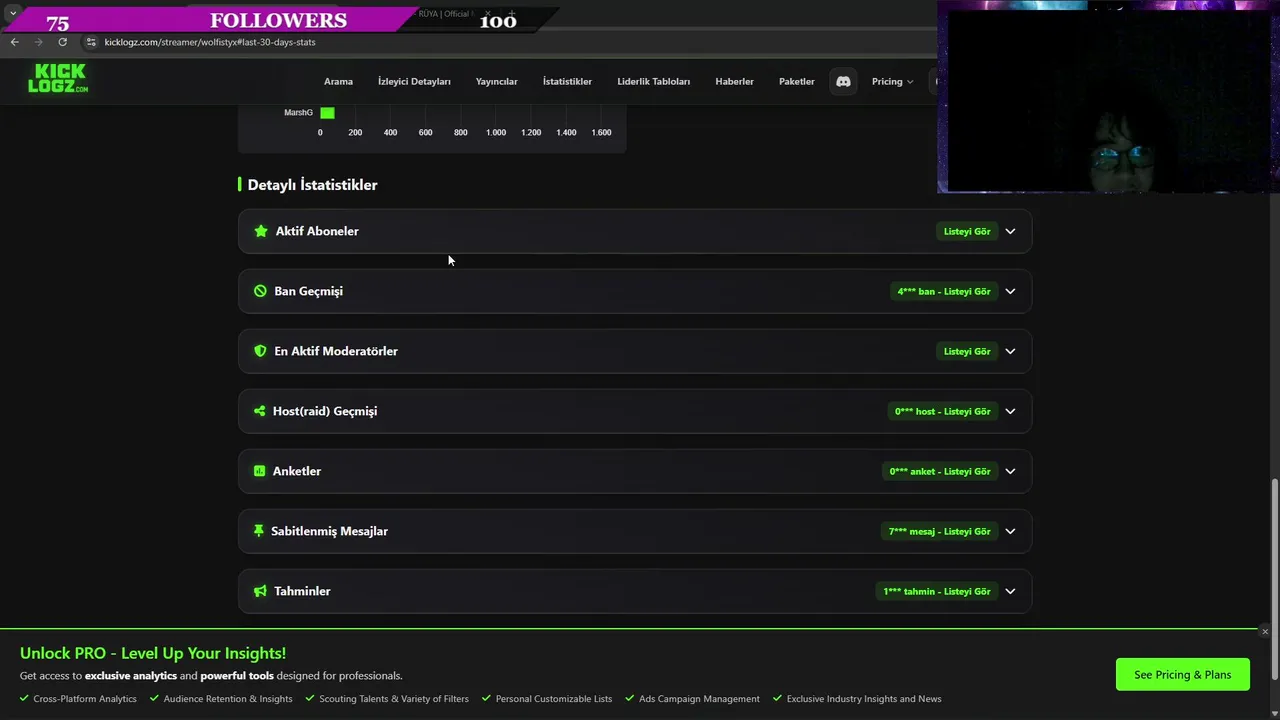The image size is (1280, 720).
Task: Click the Ads Campaign Management feature text
Action: tap(699, 699)
